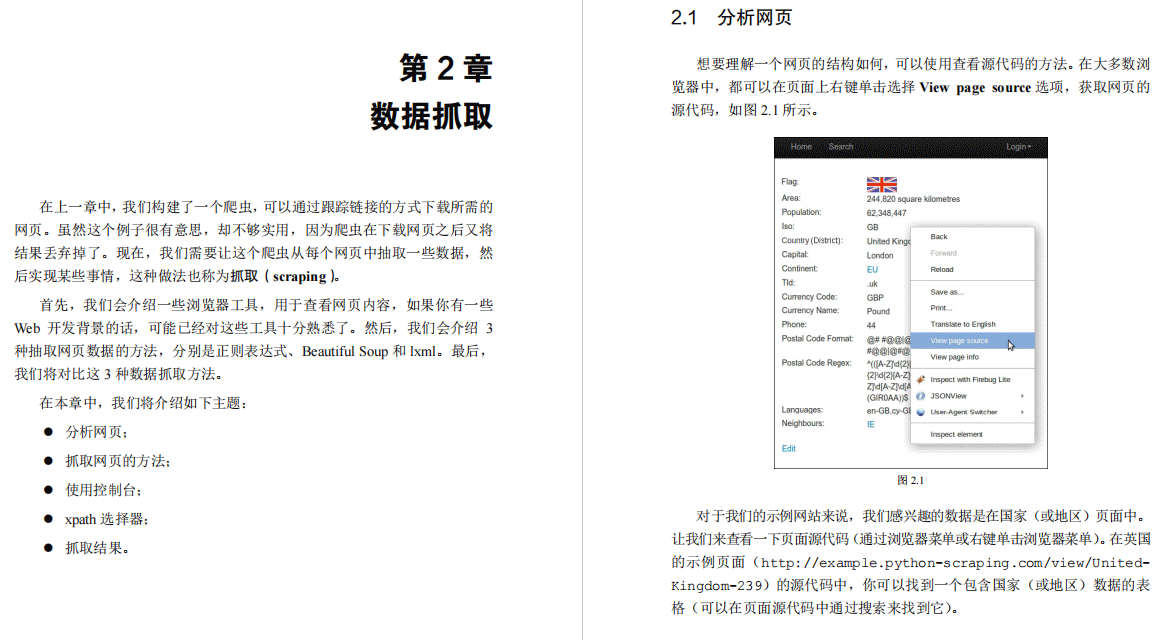
Task: Click the bold term '抓取 ( scraping )'
Action: pos(285,276)
